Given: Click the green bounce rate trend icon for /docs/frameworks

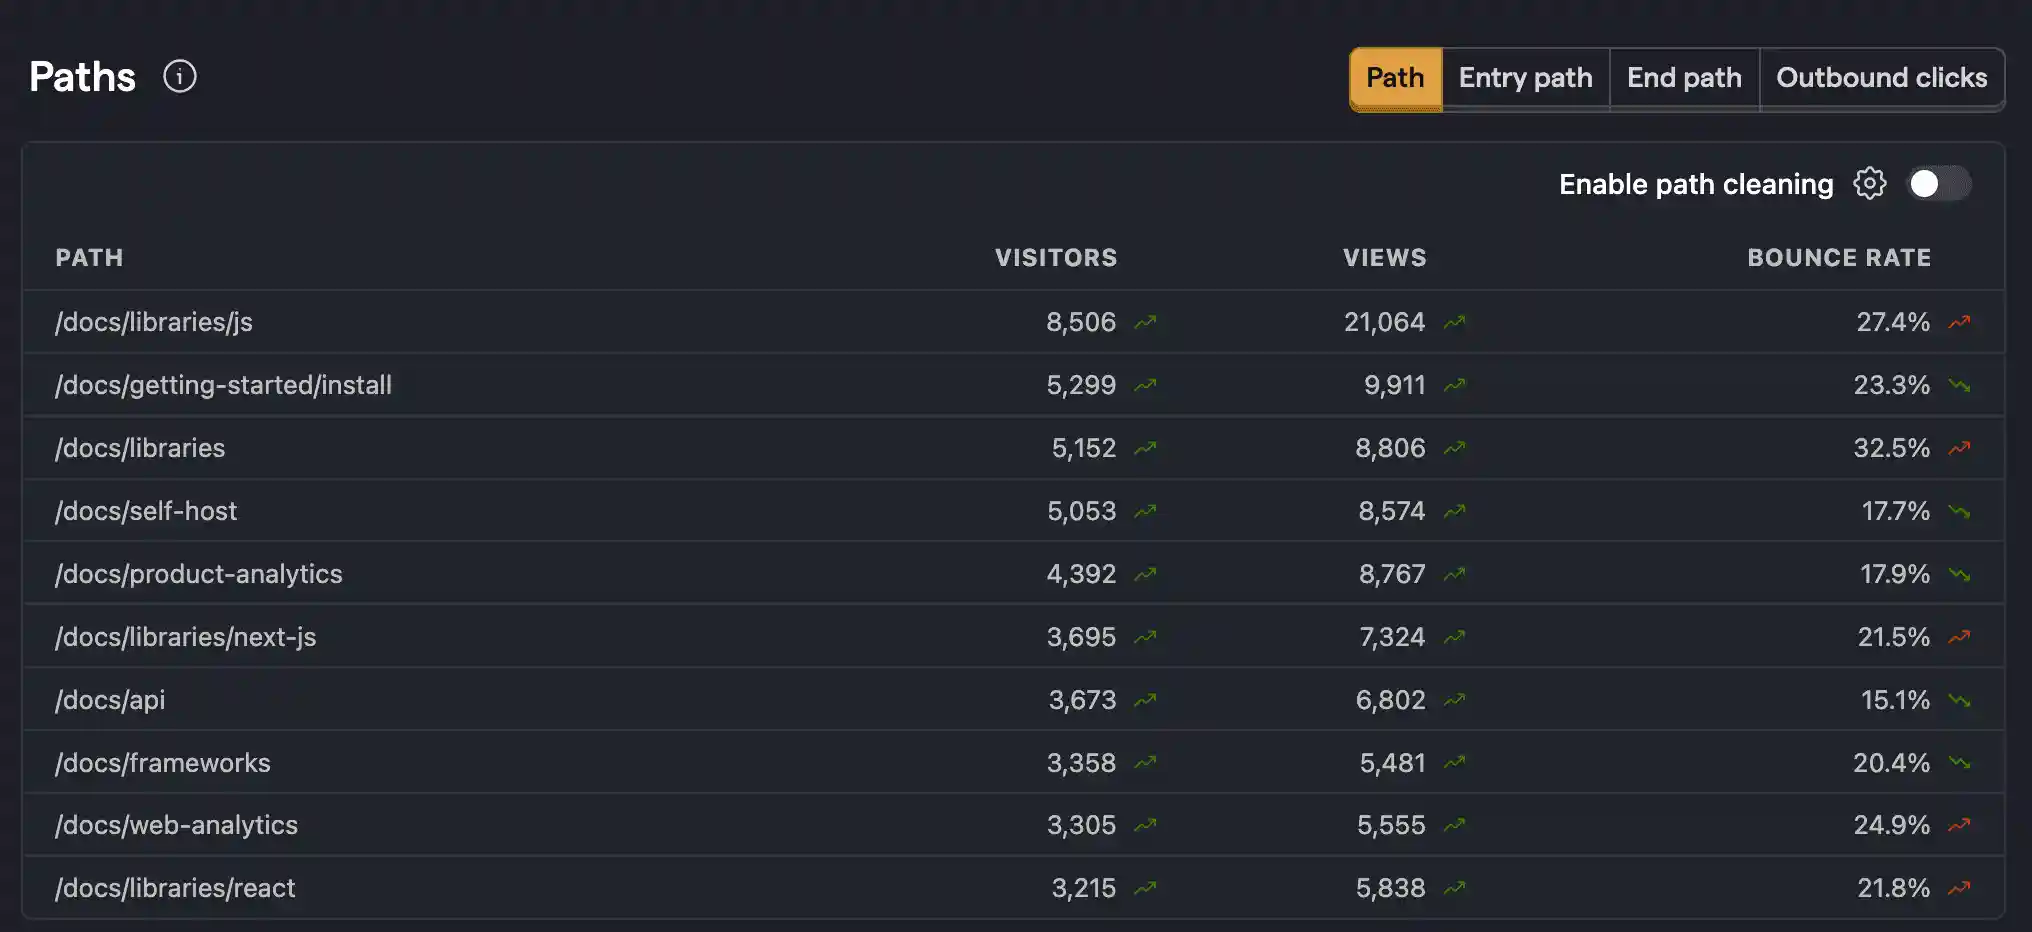Looking at the screenshot, I should coord(1959,762).
